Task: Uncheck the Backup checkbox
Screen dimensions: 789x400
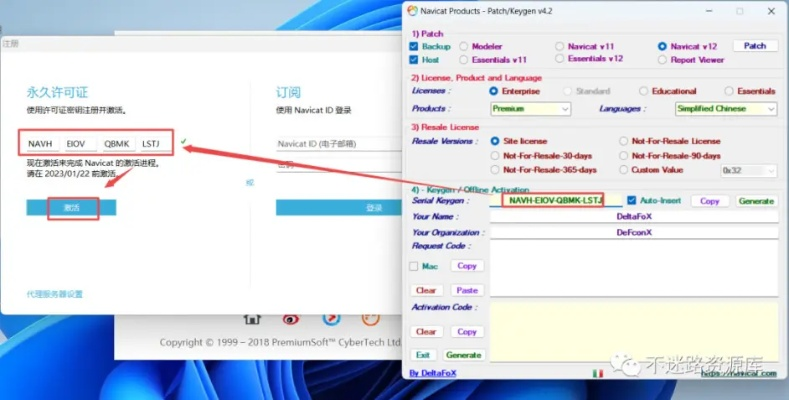Action: (415, 46)
